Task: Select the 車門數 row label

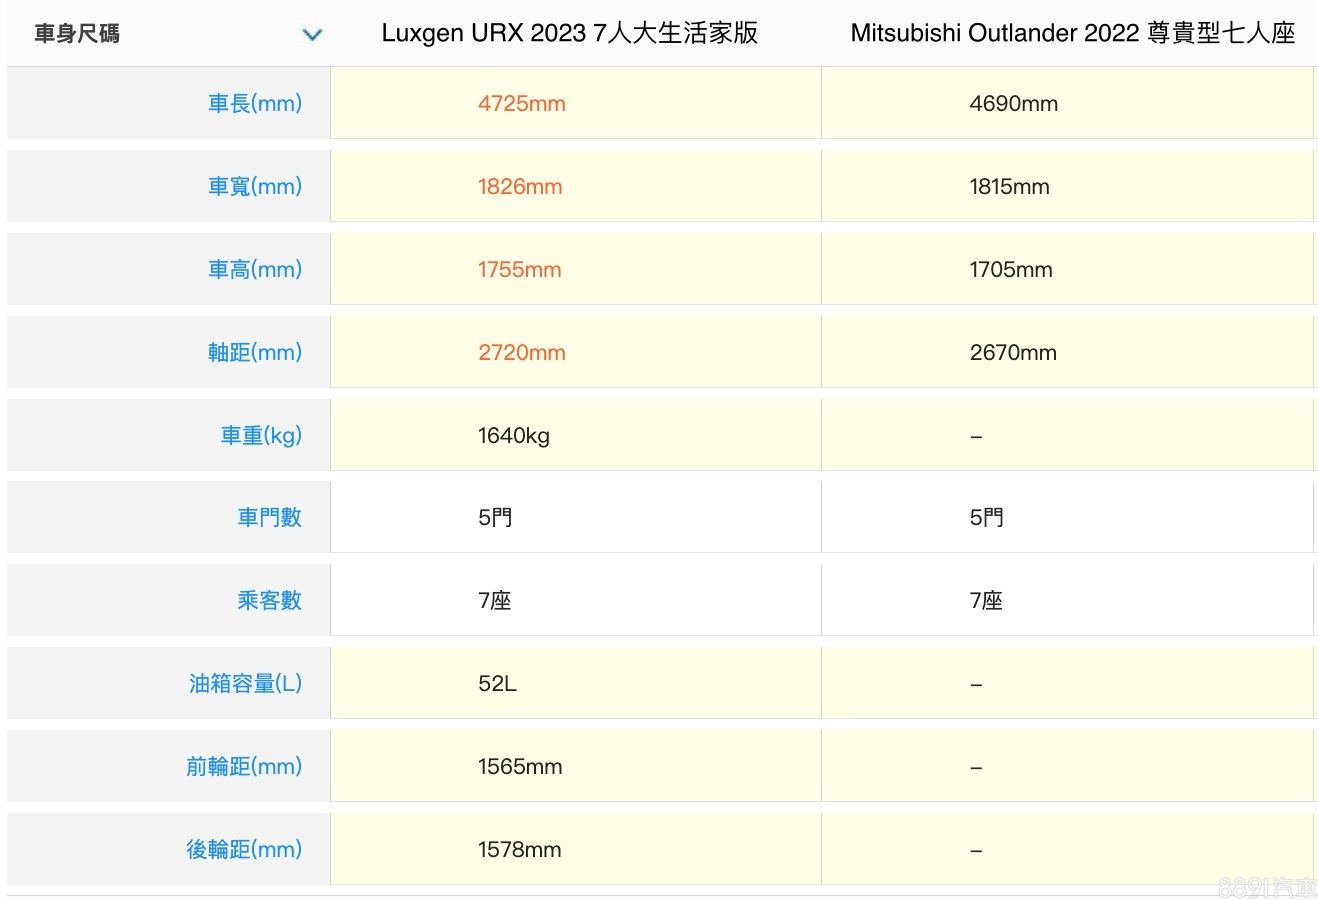Action: point(269,517)
